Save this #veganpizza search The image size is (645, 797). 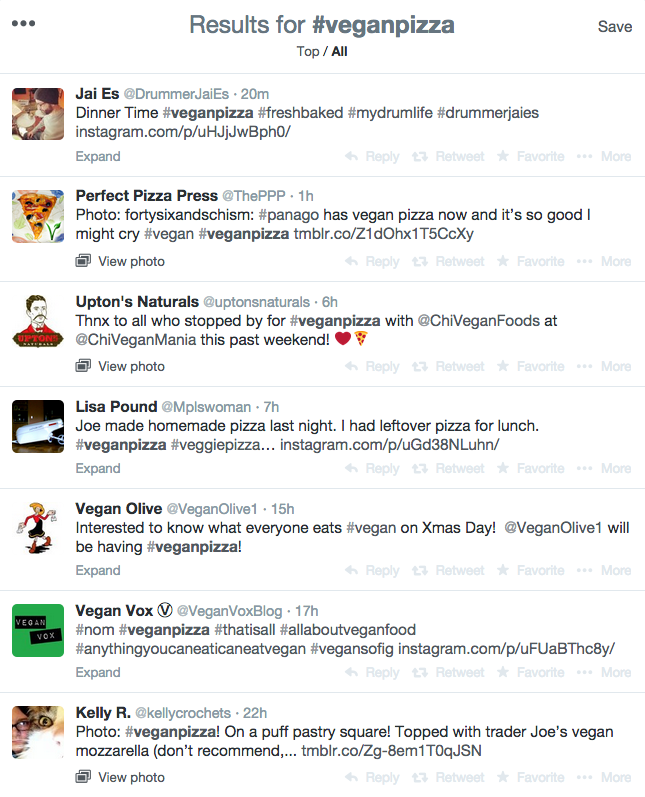(x=615, y=26)
